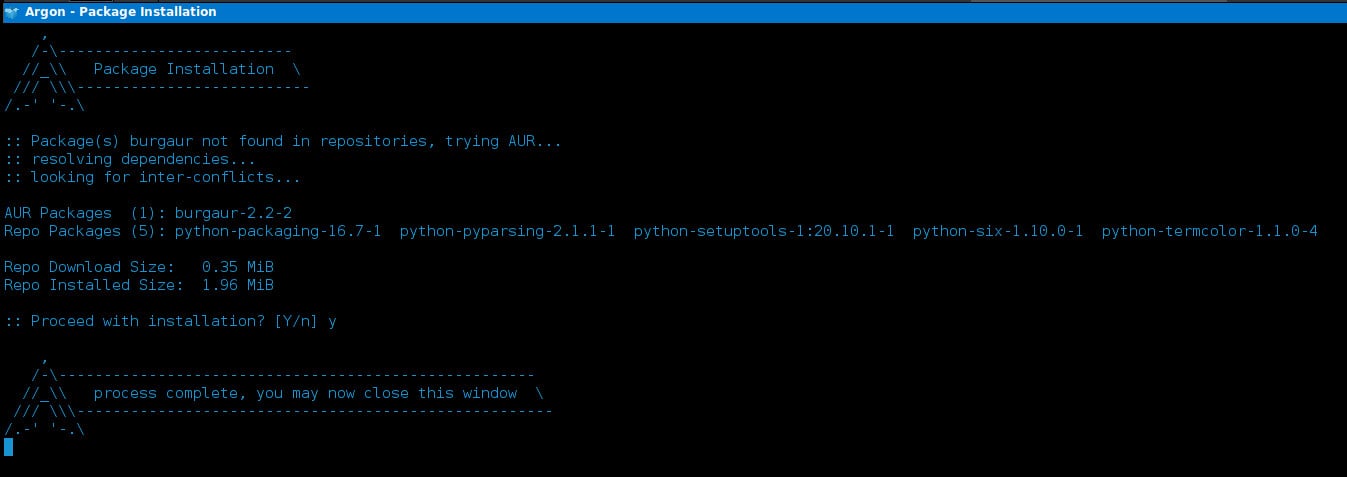Click the ASCII Arch logo beside 'process complete'
1347x477 pixels.
click(44, 393)
